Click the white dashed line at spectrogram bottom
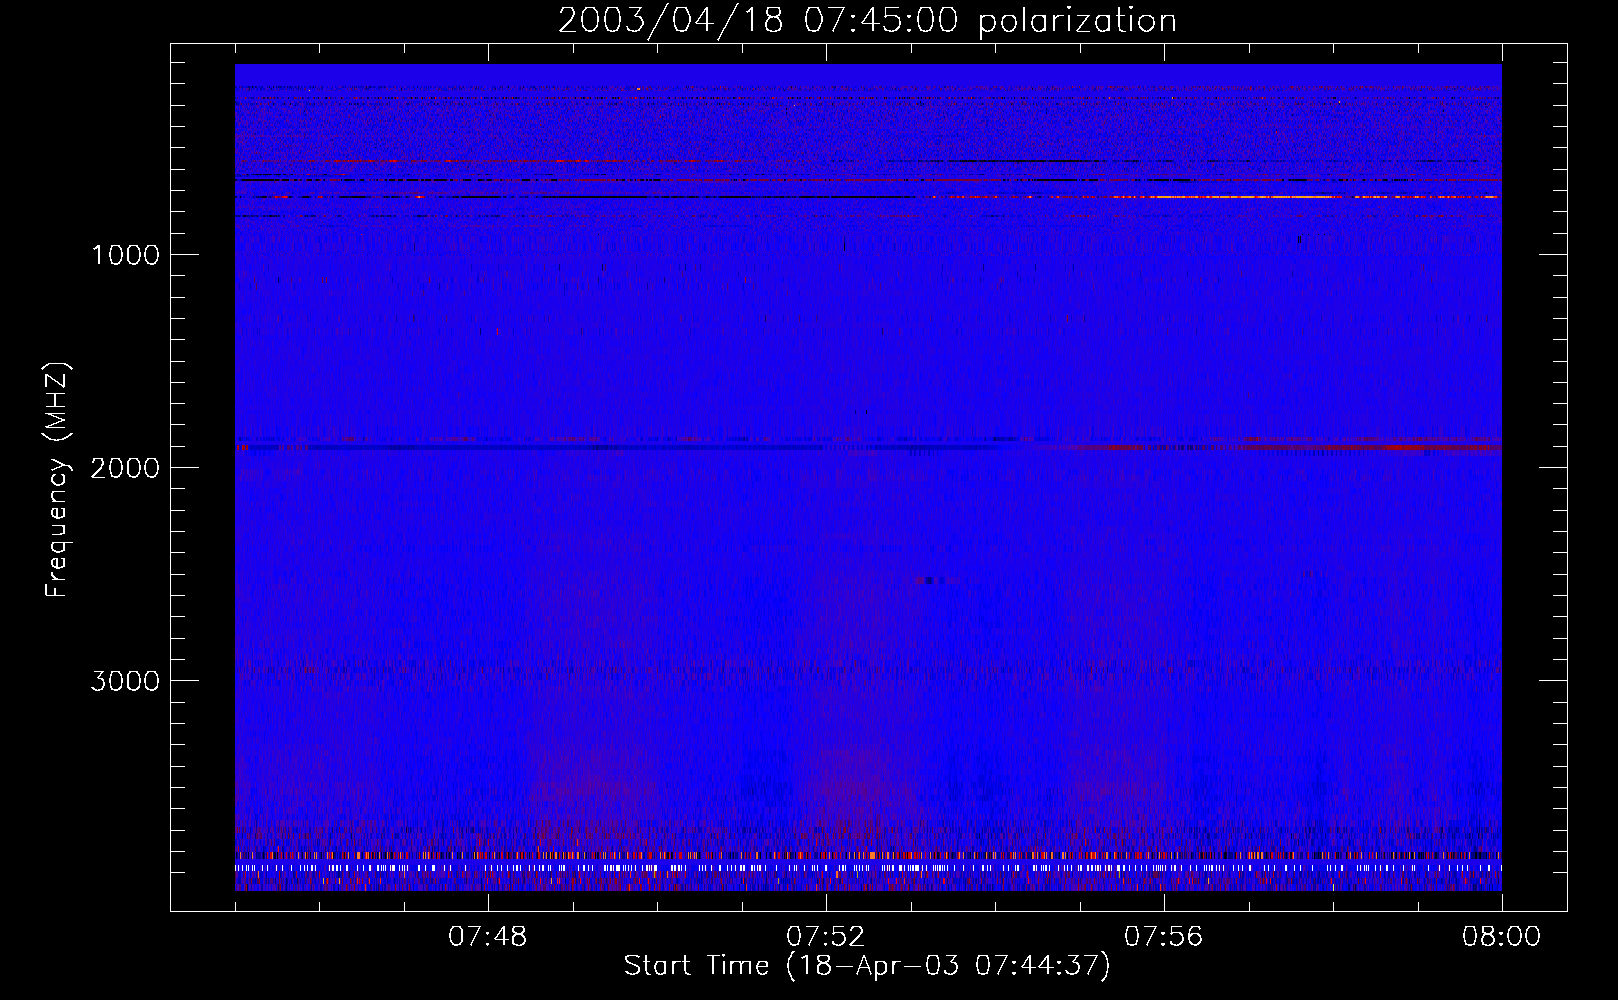Viewport: 1618px width, 1000px height. [x=868, y=868]
